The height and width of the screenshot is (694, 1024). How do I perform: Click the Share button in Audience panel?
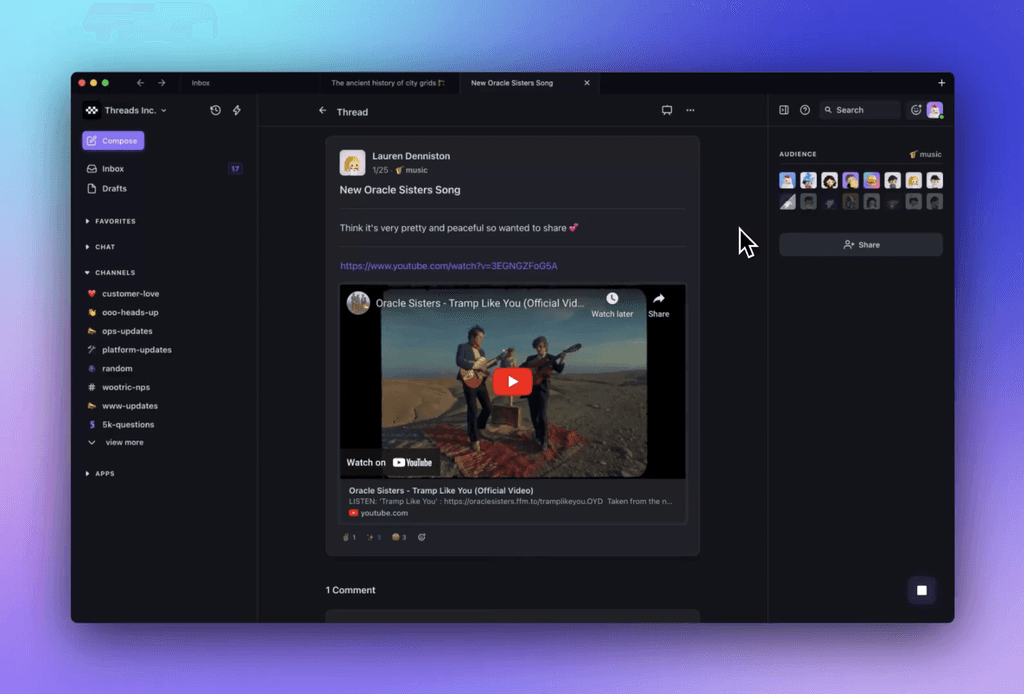coord(861,245)
